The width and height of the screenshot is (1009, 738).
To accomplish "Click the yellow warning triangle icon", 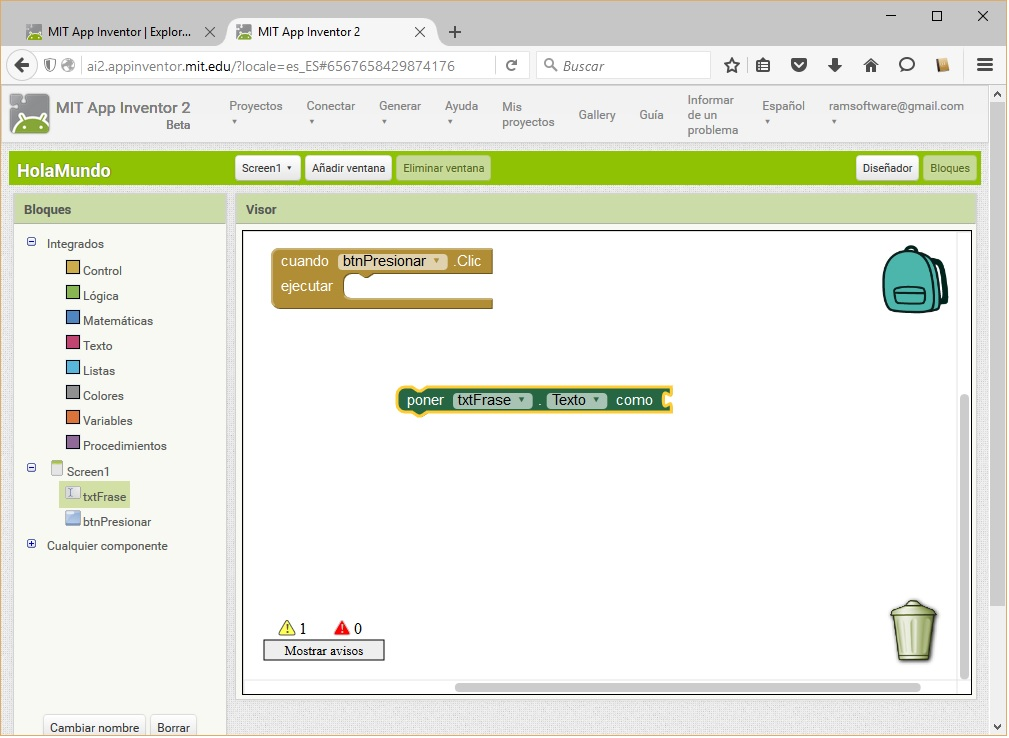I will (x=287, y=628).
